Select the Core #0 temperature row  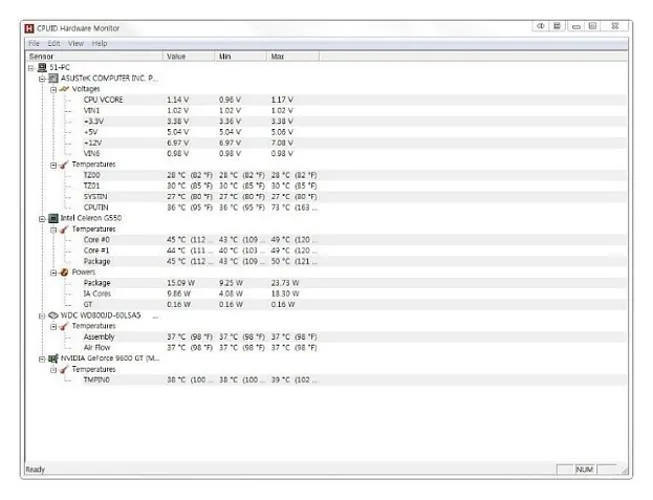(326, 240)
